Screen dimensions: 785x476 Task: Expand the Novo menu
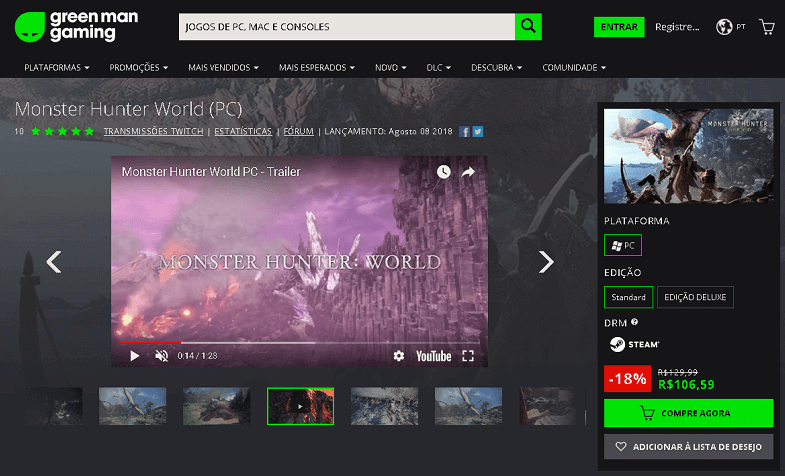point(390,68)
